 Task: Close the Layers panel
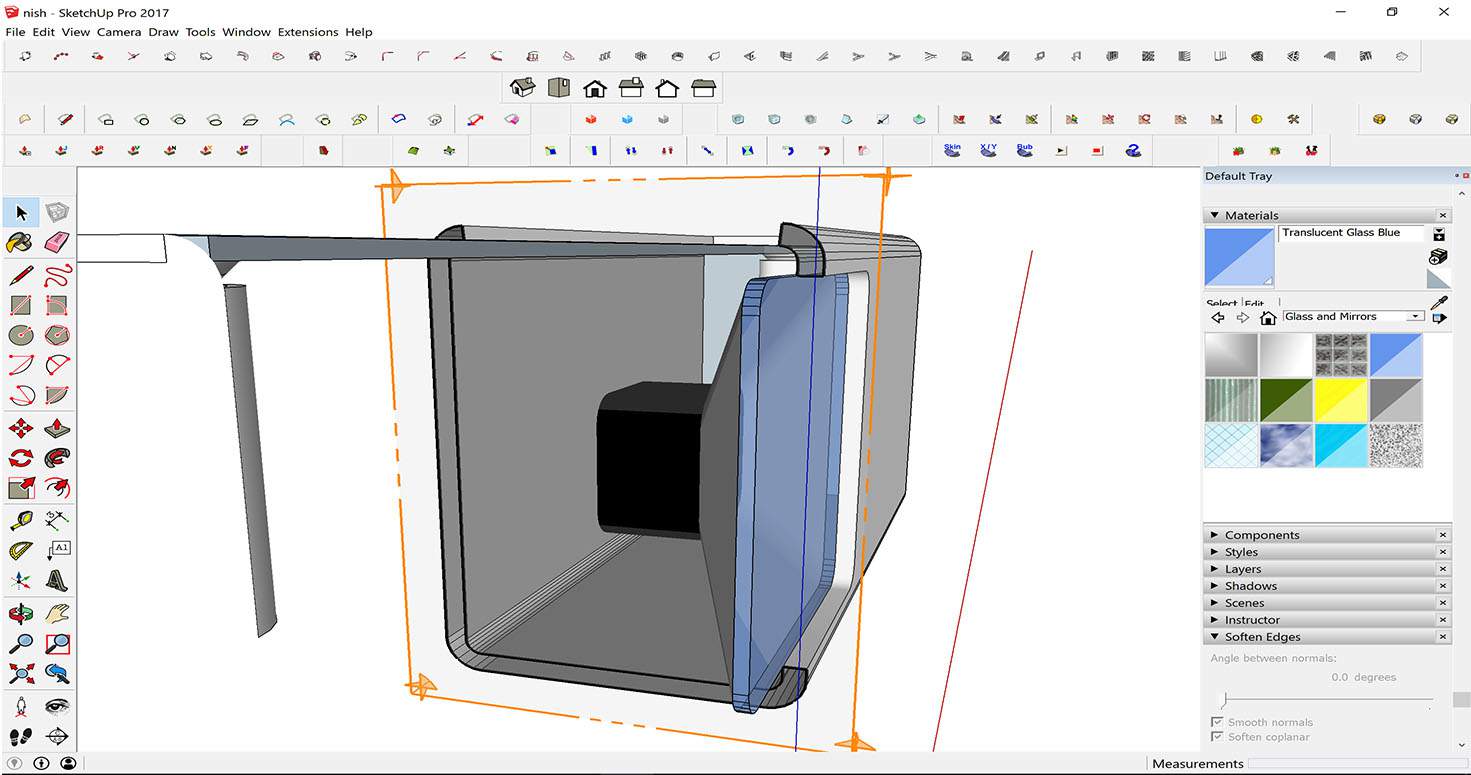[x=1443, y=569]
